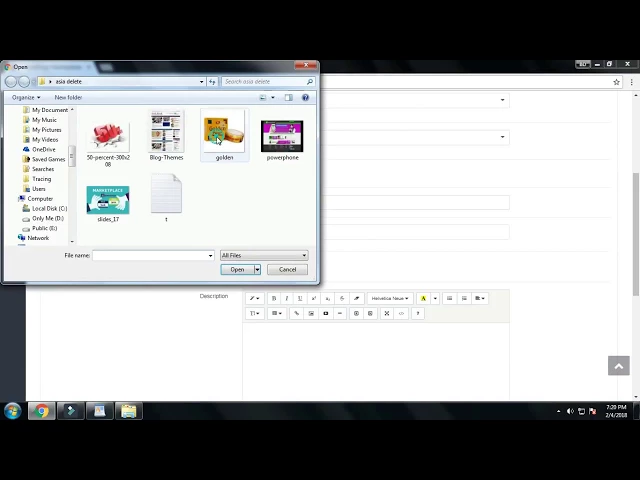Refresh the asia delete folder location

click(212, 82)
